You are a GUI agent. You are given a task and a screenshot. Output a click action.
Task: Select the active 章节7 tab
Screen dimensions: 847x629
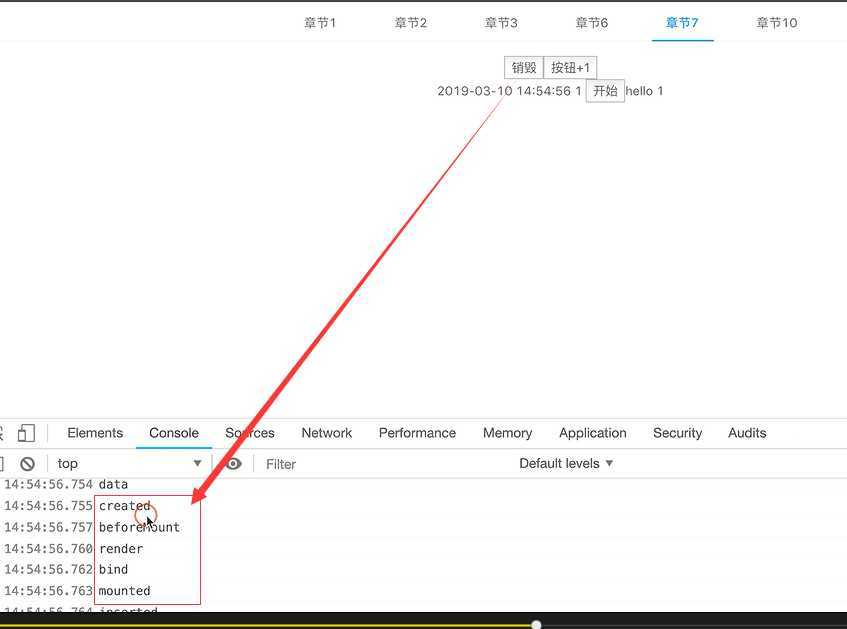tap(682, 23)
